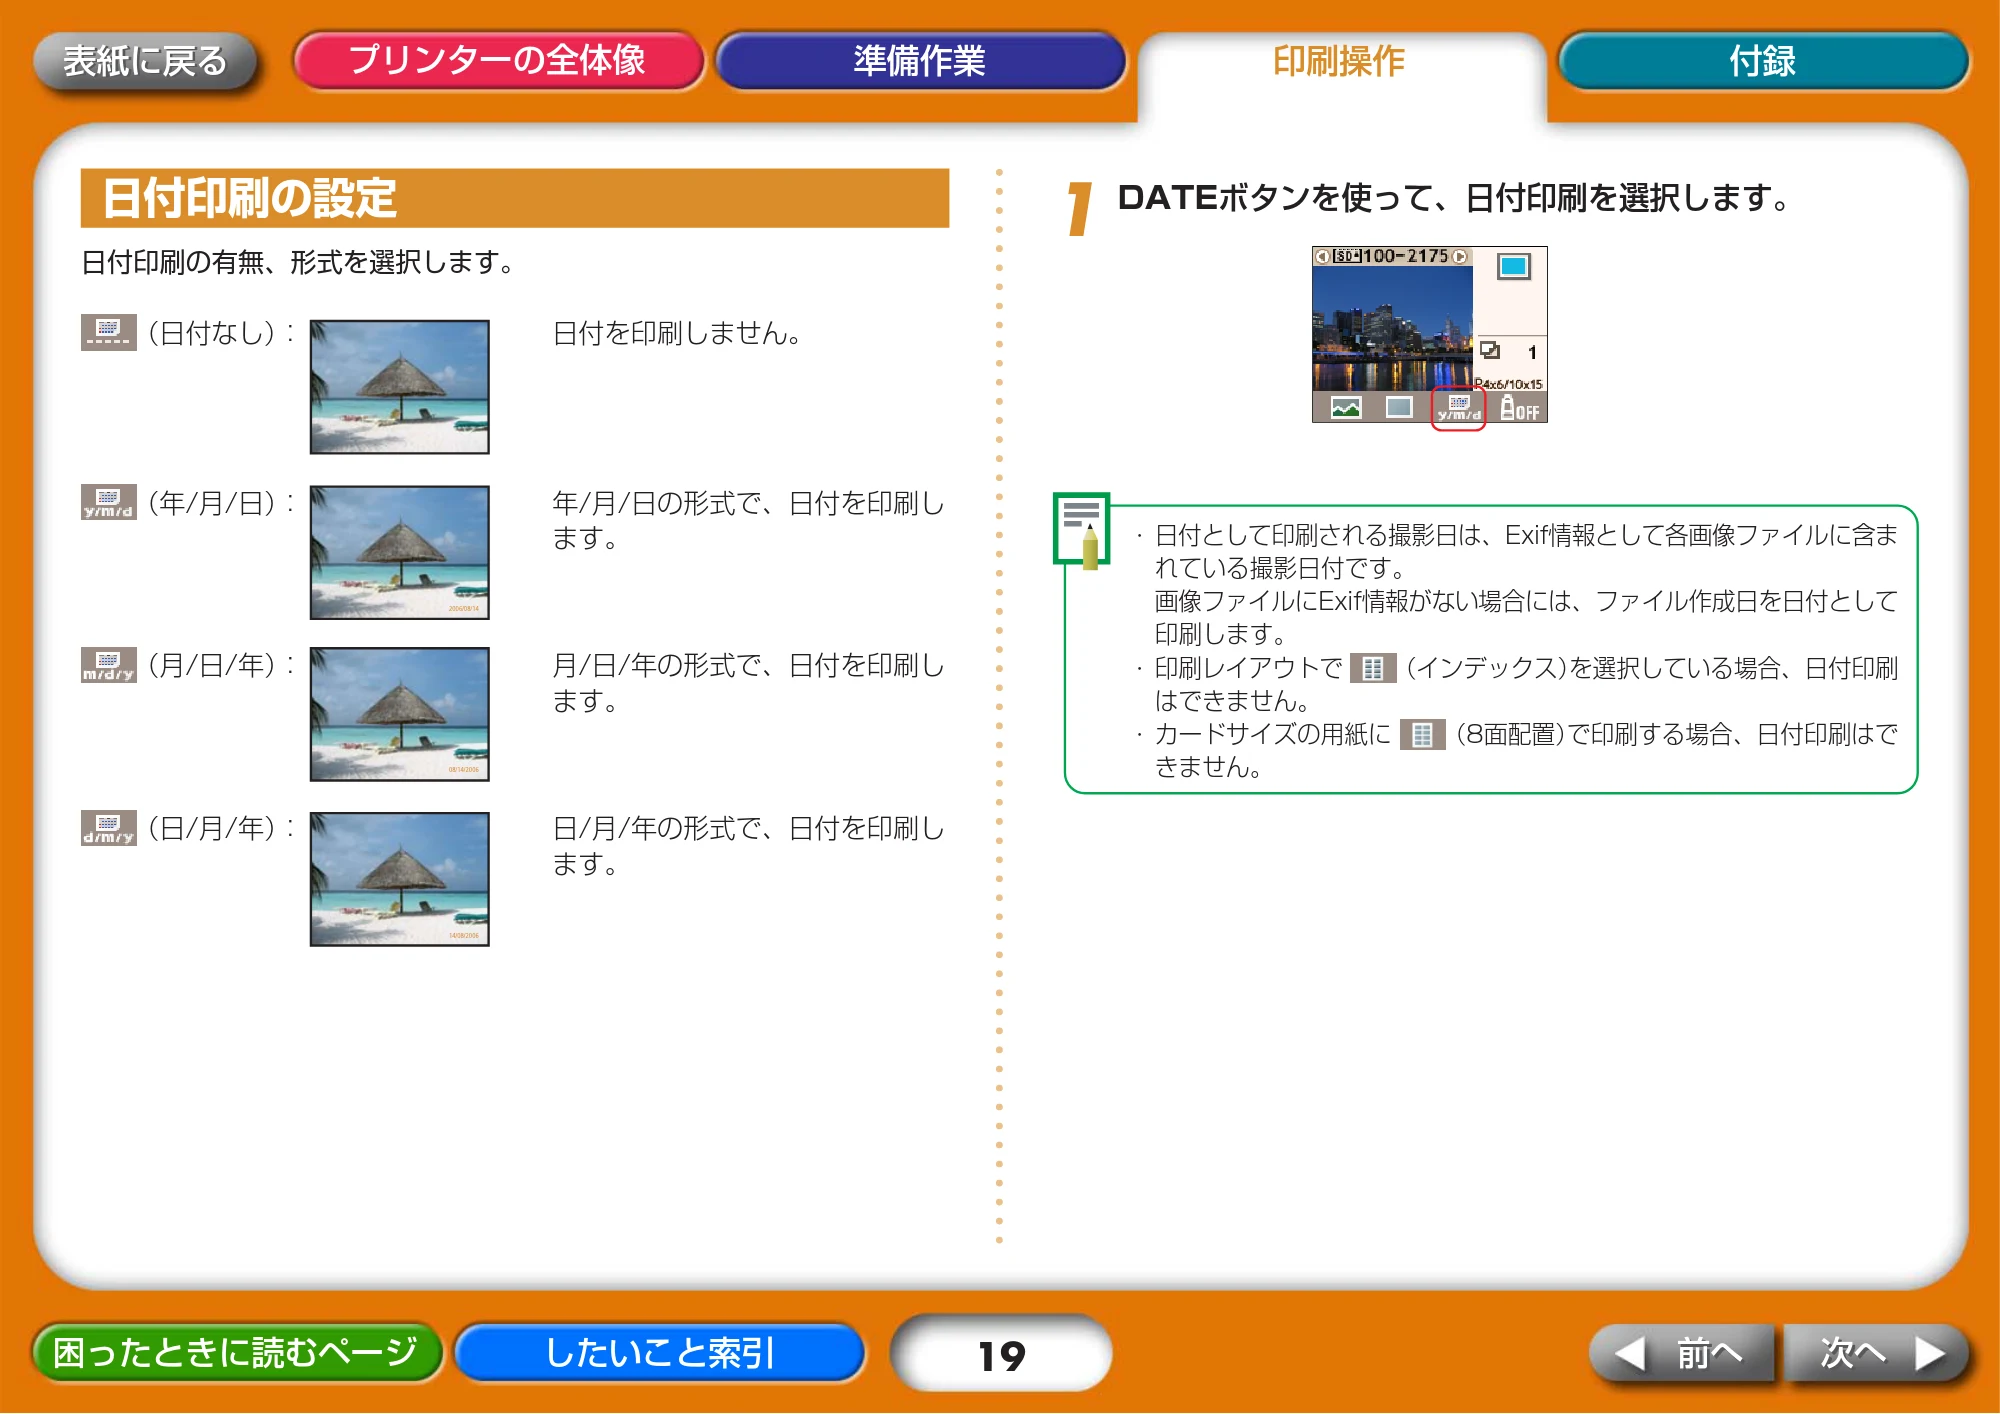Open the 付録 tab
Image resolution: width=2000 pixels, height=1414 pixels.
click(1762, 61)
